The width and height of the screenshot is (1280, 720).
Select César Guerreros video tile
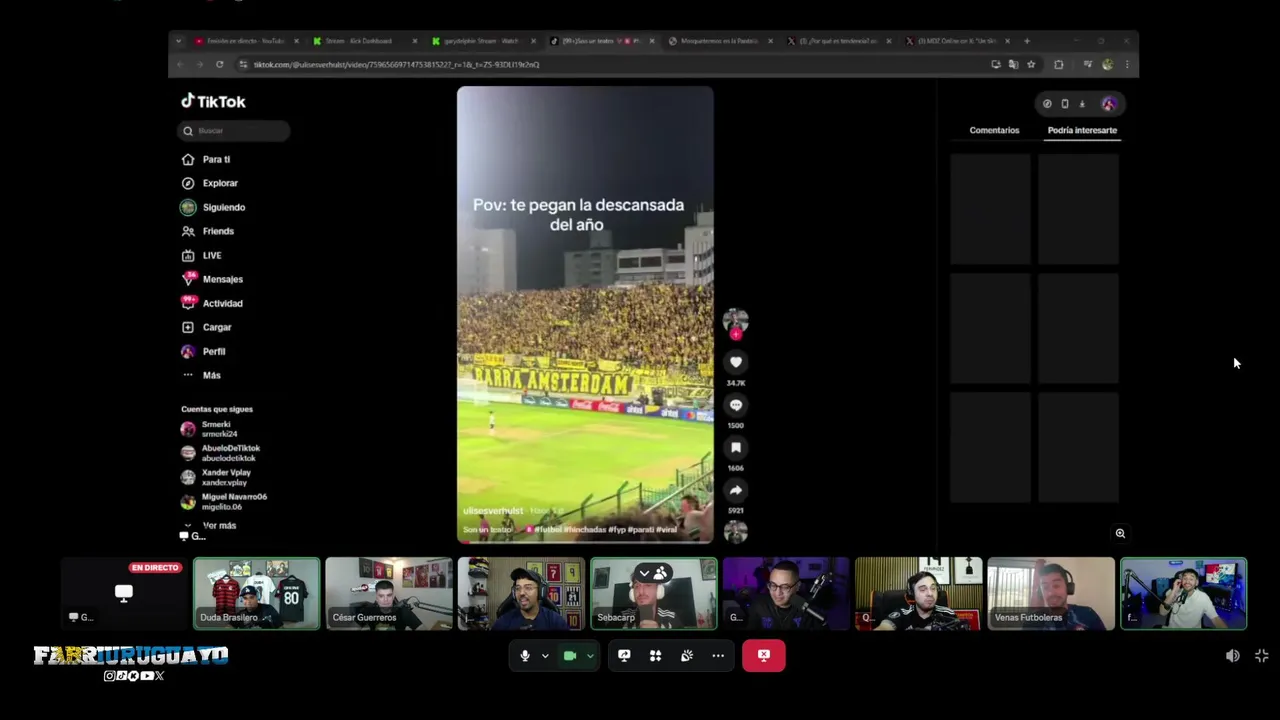click(389, 594)
